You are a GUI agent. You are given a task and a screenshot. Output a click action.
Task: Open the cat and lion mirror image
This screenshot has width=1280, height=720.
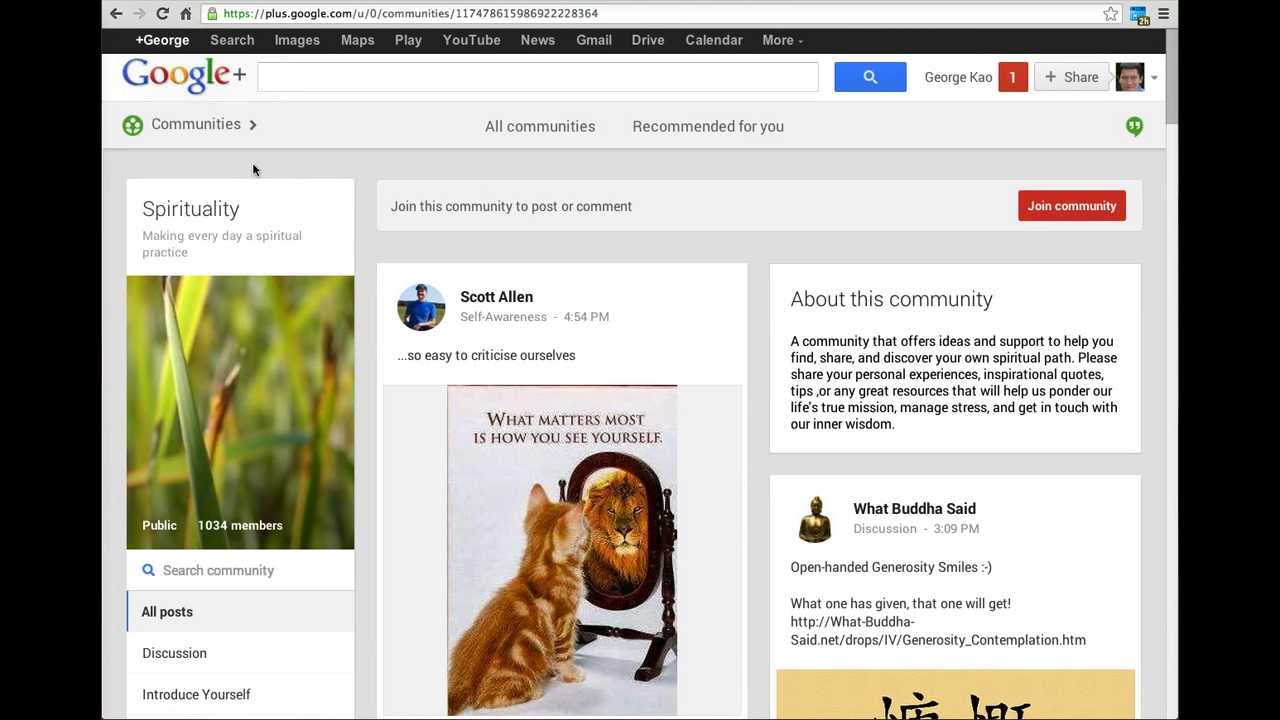(562, 551)
